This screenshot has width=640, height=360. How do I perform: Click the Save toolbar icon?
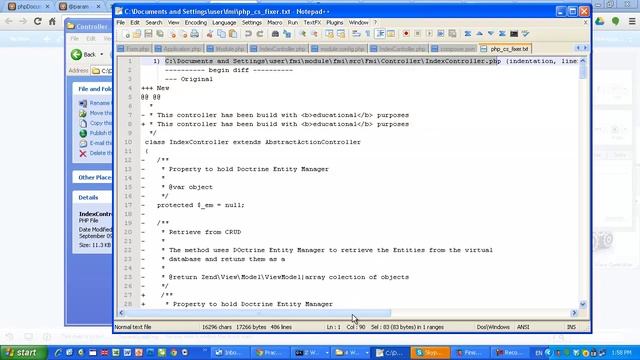[148, 34]
